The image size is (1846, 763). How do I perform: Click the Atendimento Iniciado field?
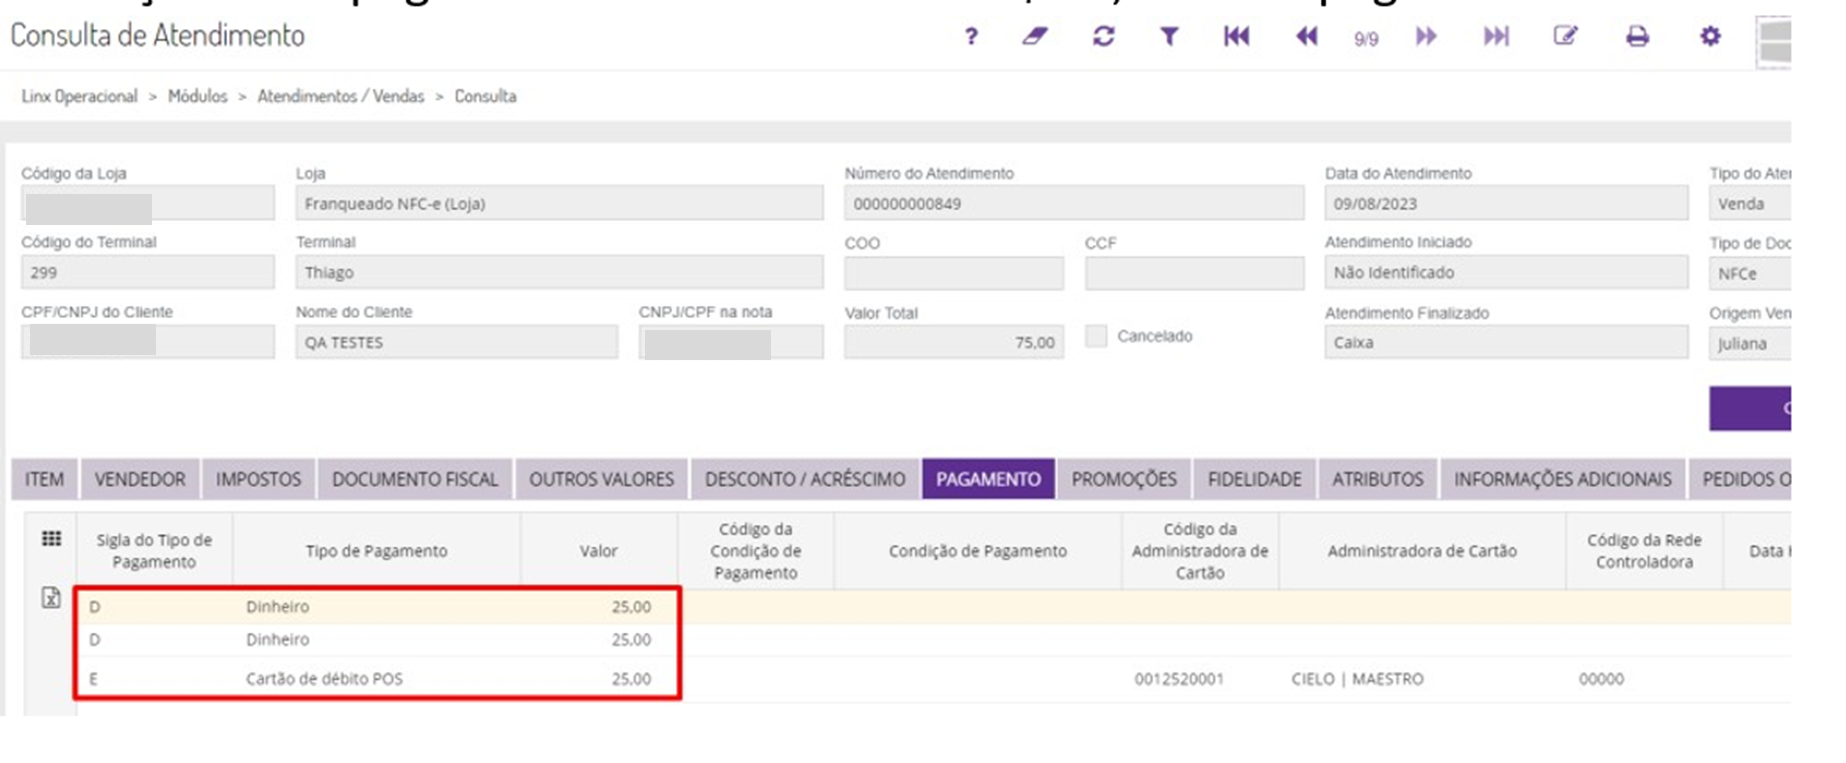tap(1506, 272)
